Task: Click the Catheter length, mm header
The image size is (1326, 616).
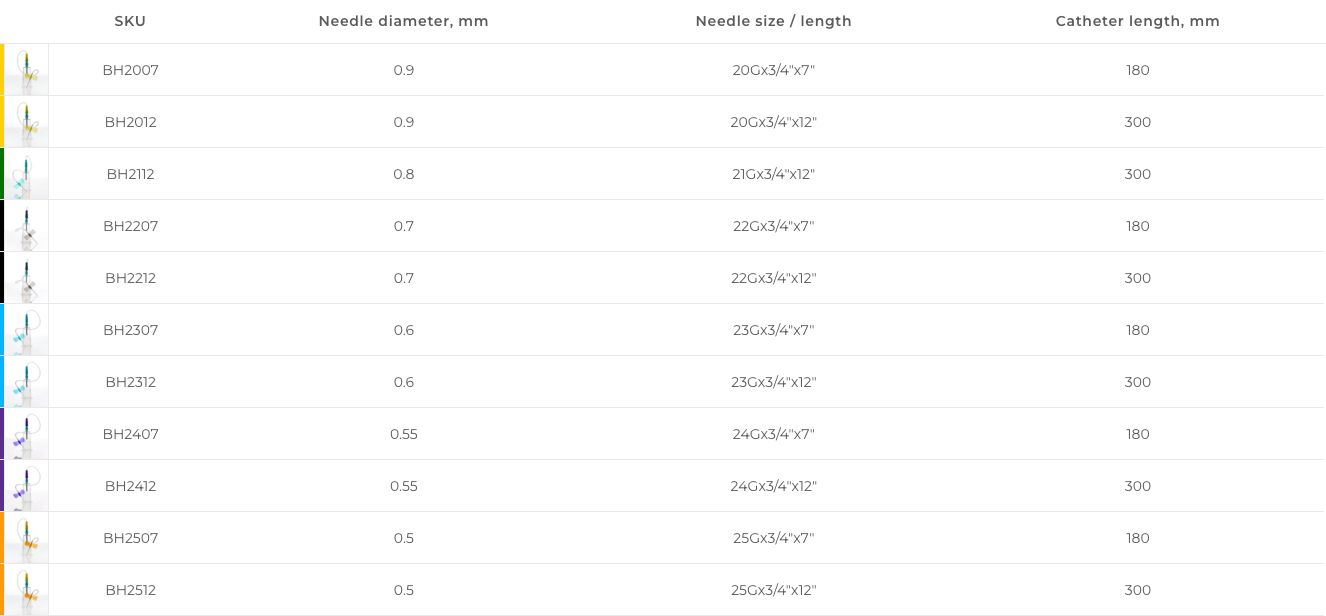Action: pos(1137,21)
